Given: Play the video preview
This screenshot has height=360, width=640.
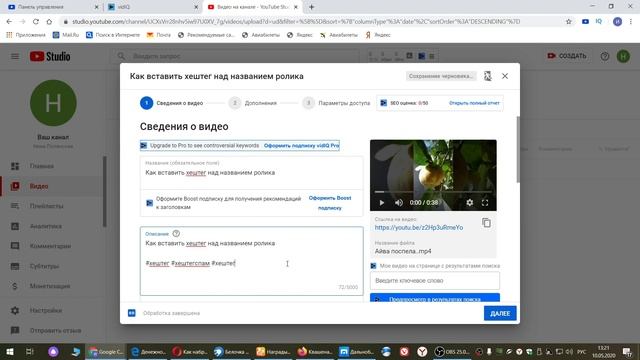Looking at the screenshot, I should (382, 202).
